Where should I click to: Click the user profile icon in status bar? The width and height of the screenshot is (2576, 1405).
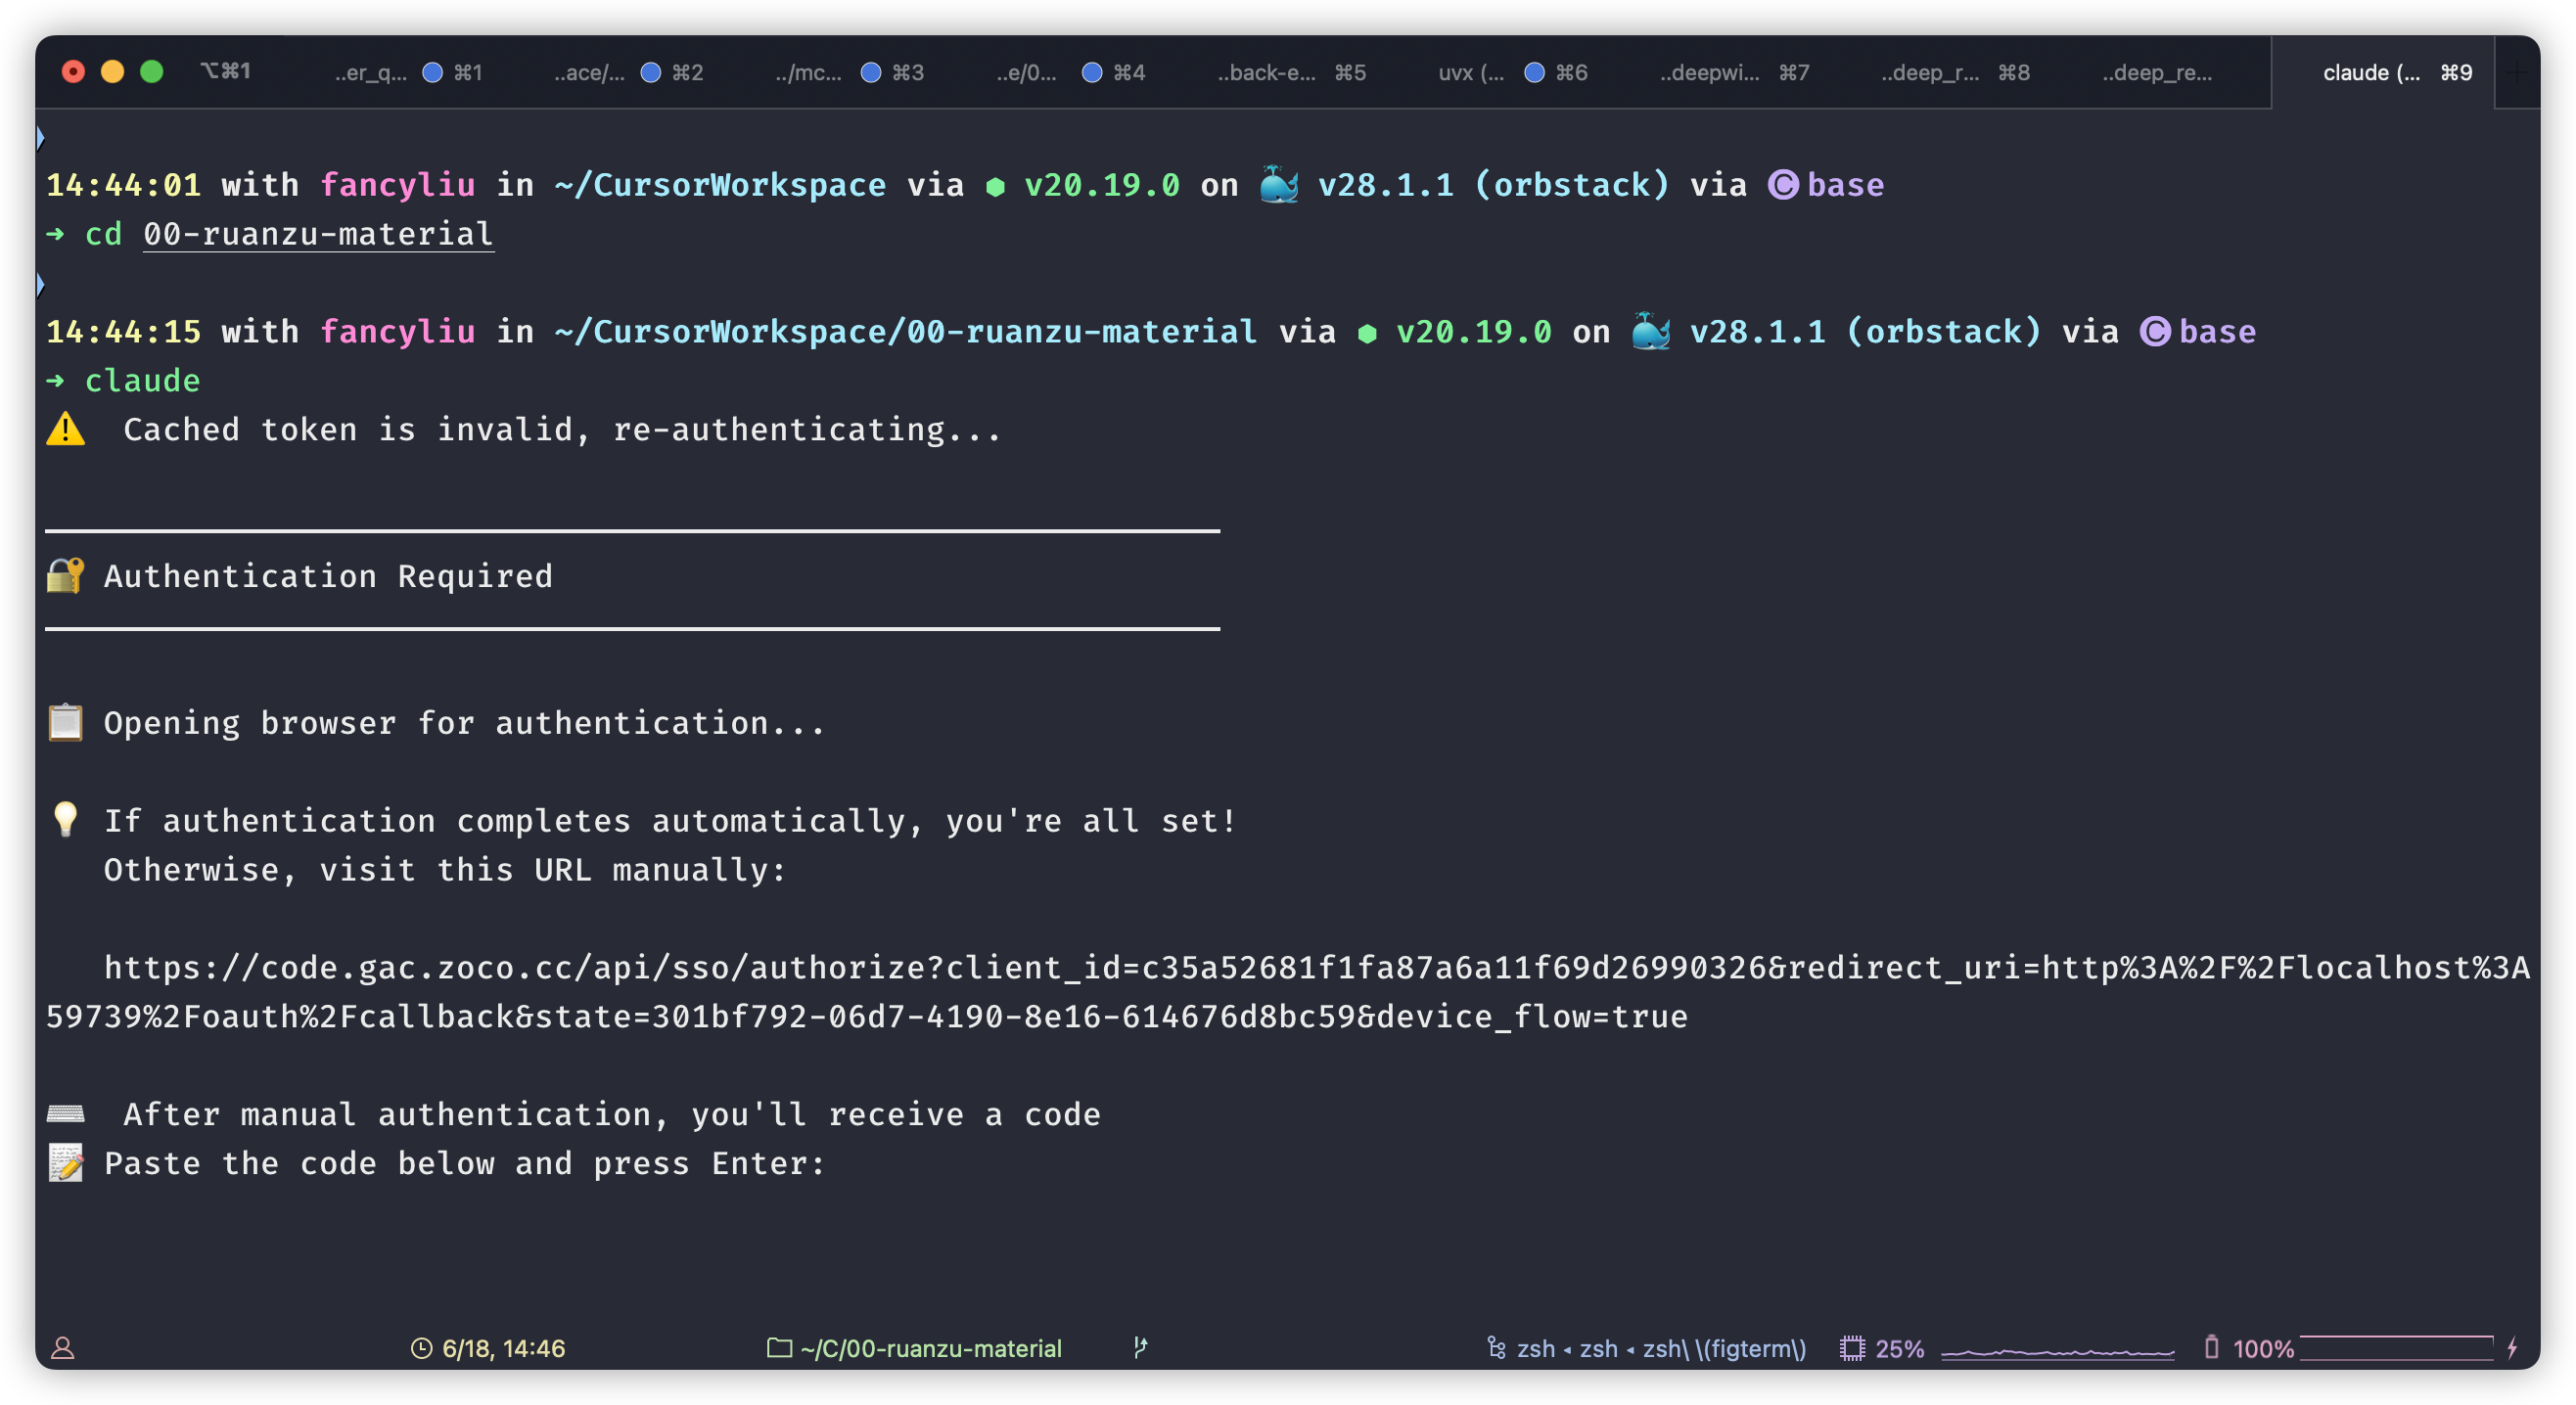coord(63,1348)
